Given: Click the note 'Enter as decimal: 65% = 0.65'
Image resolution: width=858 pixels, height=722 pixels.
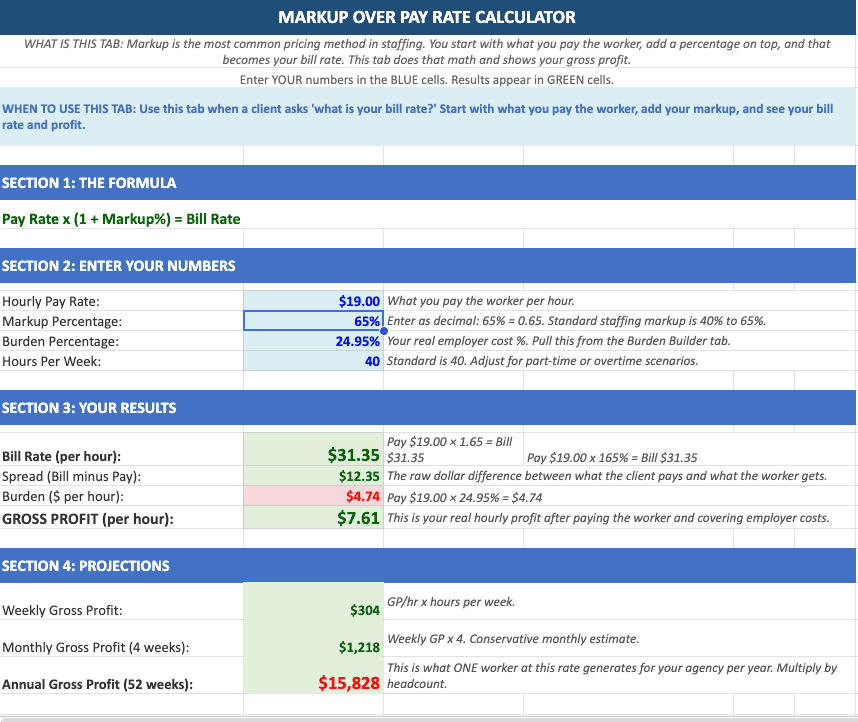Looking at the screenshot, I should click(x=576, y=321).
